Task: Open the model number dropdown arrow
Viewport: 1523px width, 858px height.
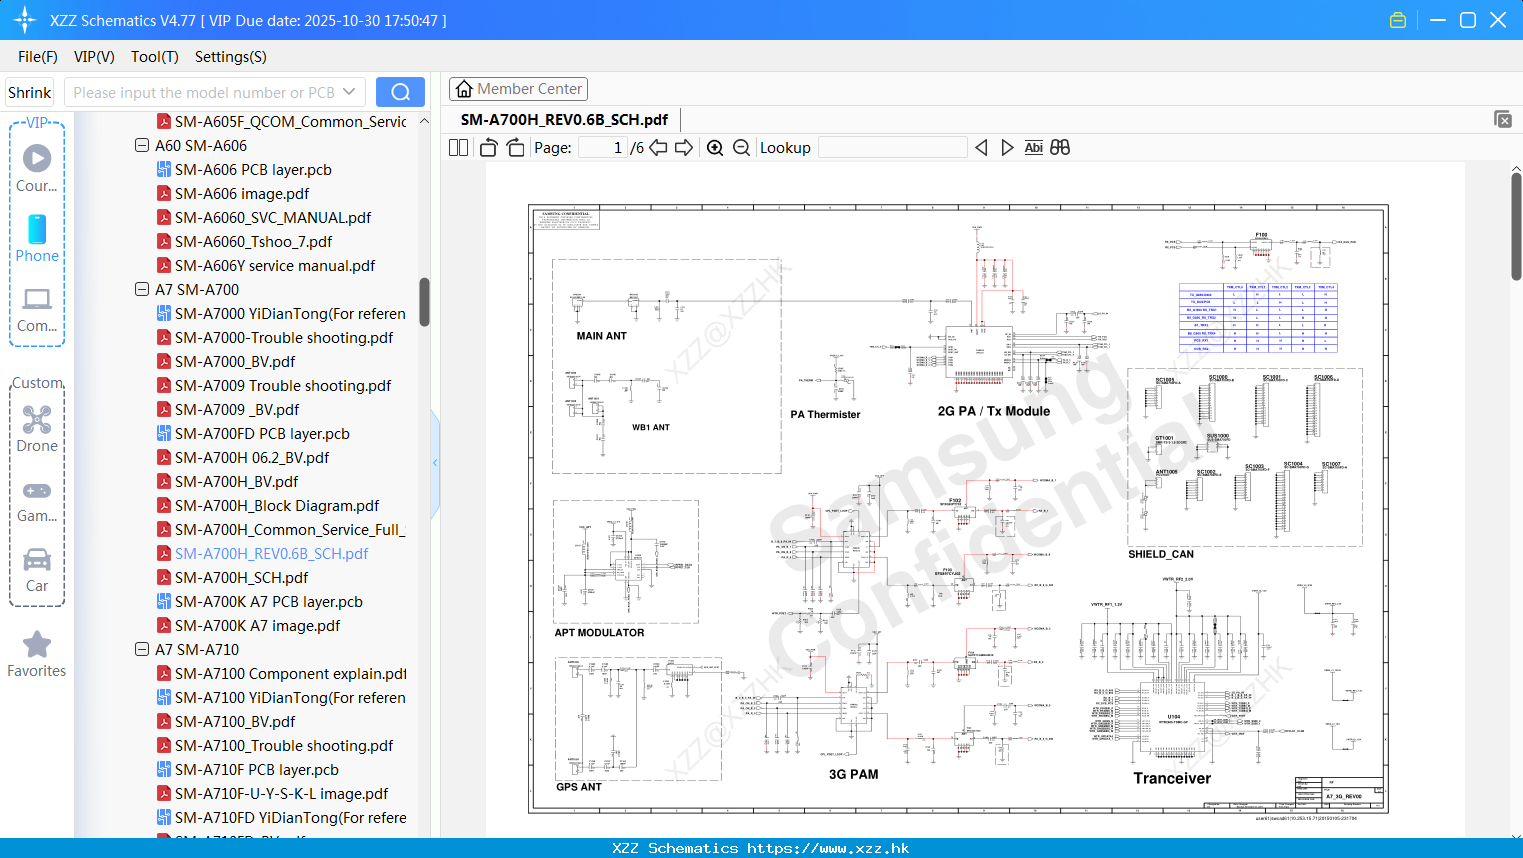Action: pos(349,92)
